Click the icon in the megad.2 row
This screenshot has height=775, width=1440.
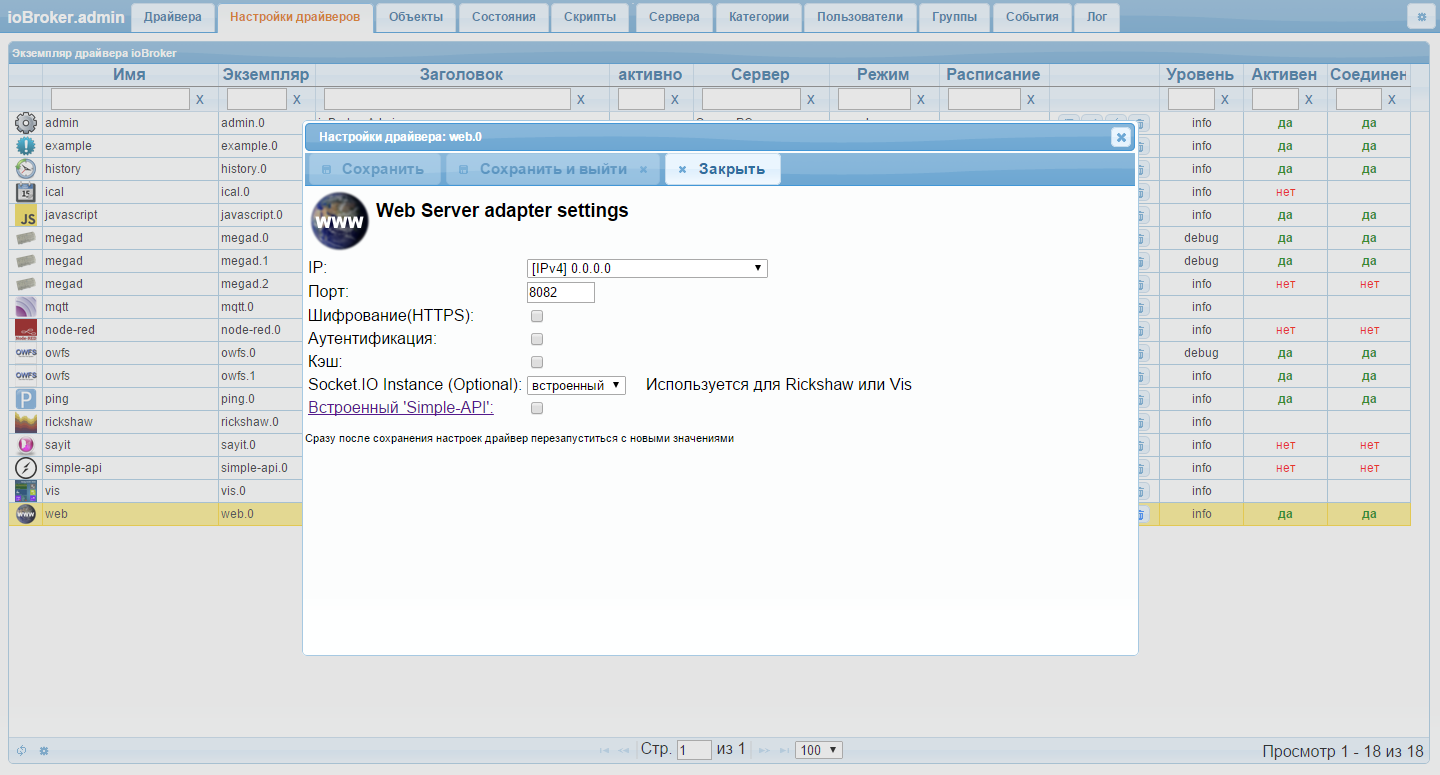26,284
